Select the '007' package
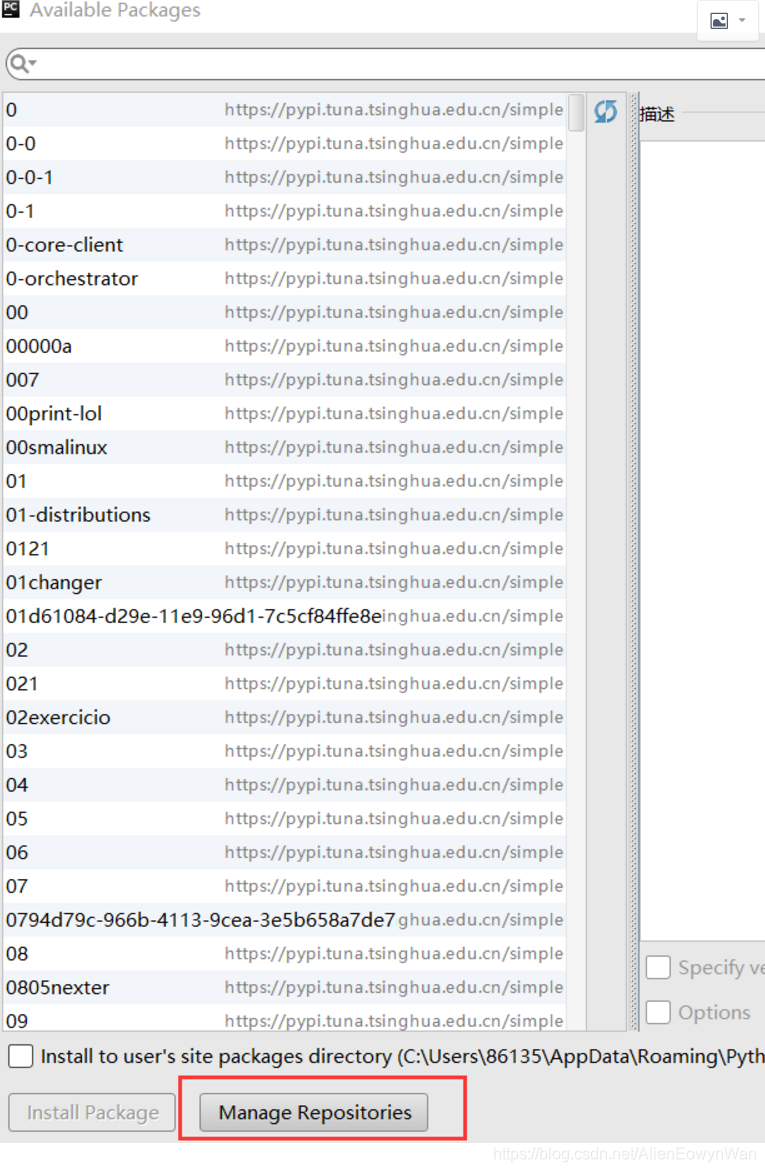 click(x=284, y=380)
